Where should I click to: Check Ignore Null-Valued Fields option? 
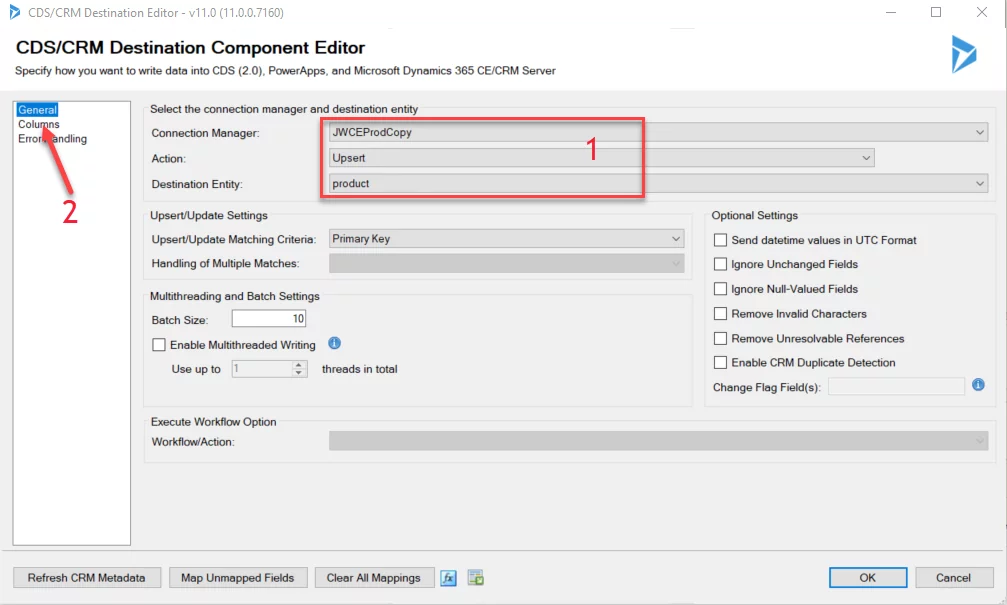(721, 289)
